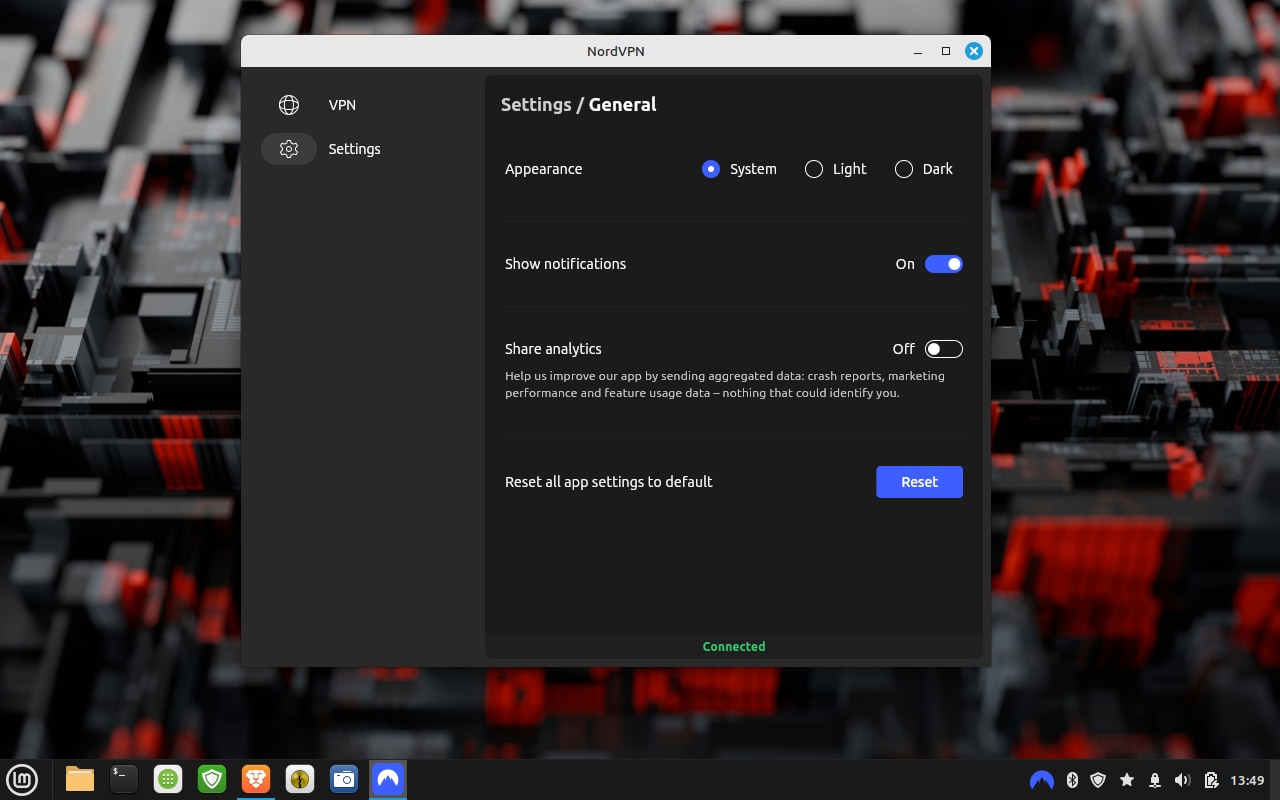The height and width of the screenshot is (800, 1280).
Task: Click the Reset button
Action: click(919, 482)
